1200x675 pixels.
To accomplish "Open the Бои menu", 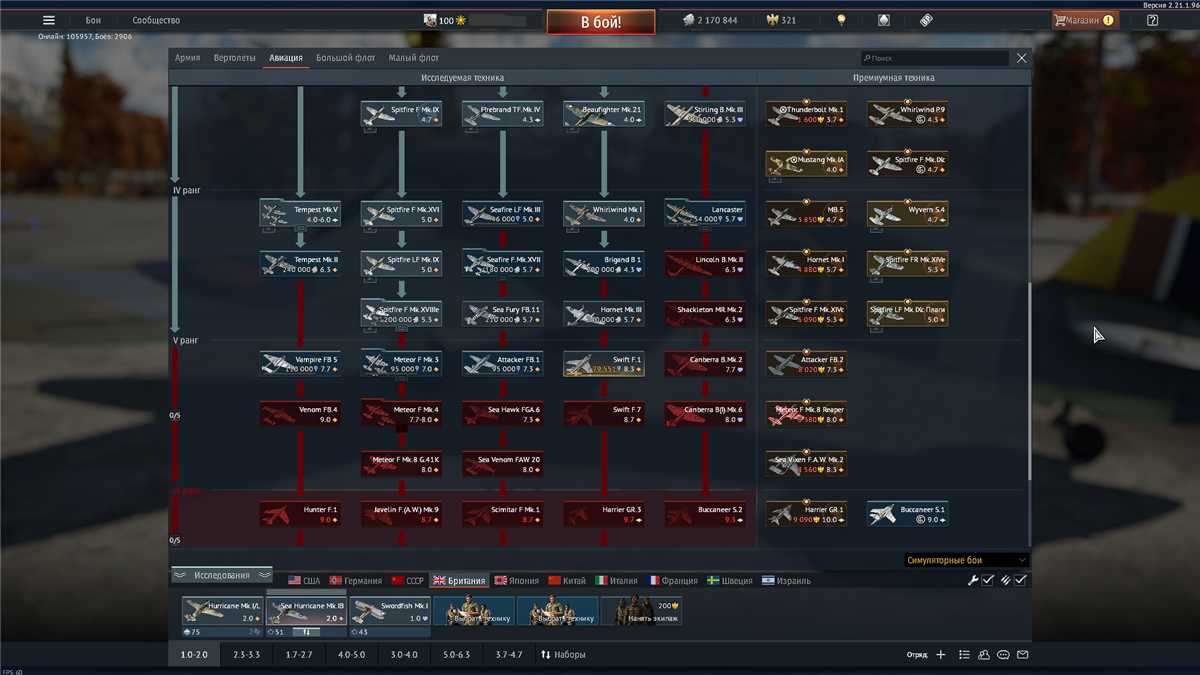I will [x=93, y=20].
